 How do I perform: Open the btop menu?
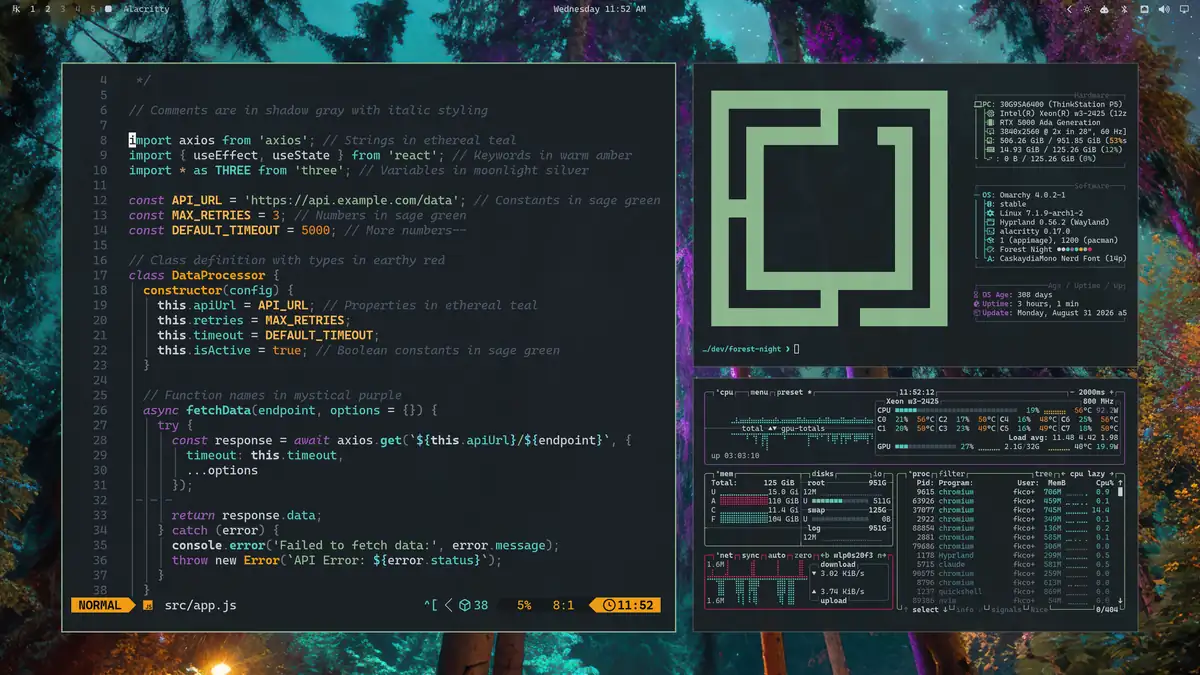[x=759, y=392]
